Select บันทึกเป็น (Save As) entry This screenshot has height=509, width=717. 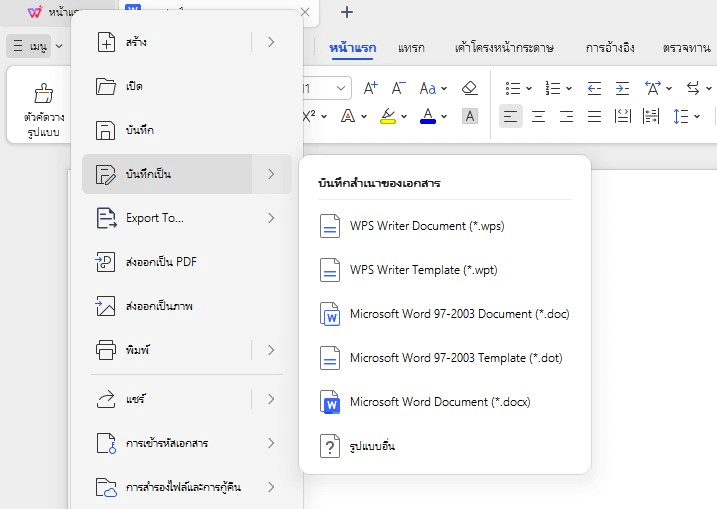click(x=166, y=174)
